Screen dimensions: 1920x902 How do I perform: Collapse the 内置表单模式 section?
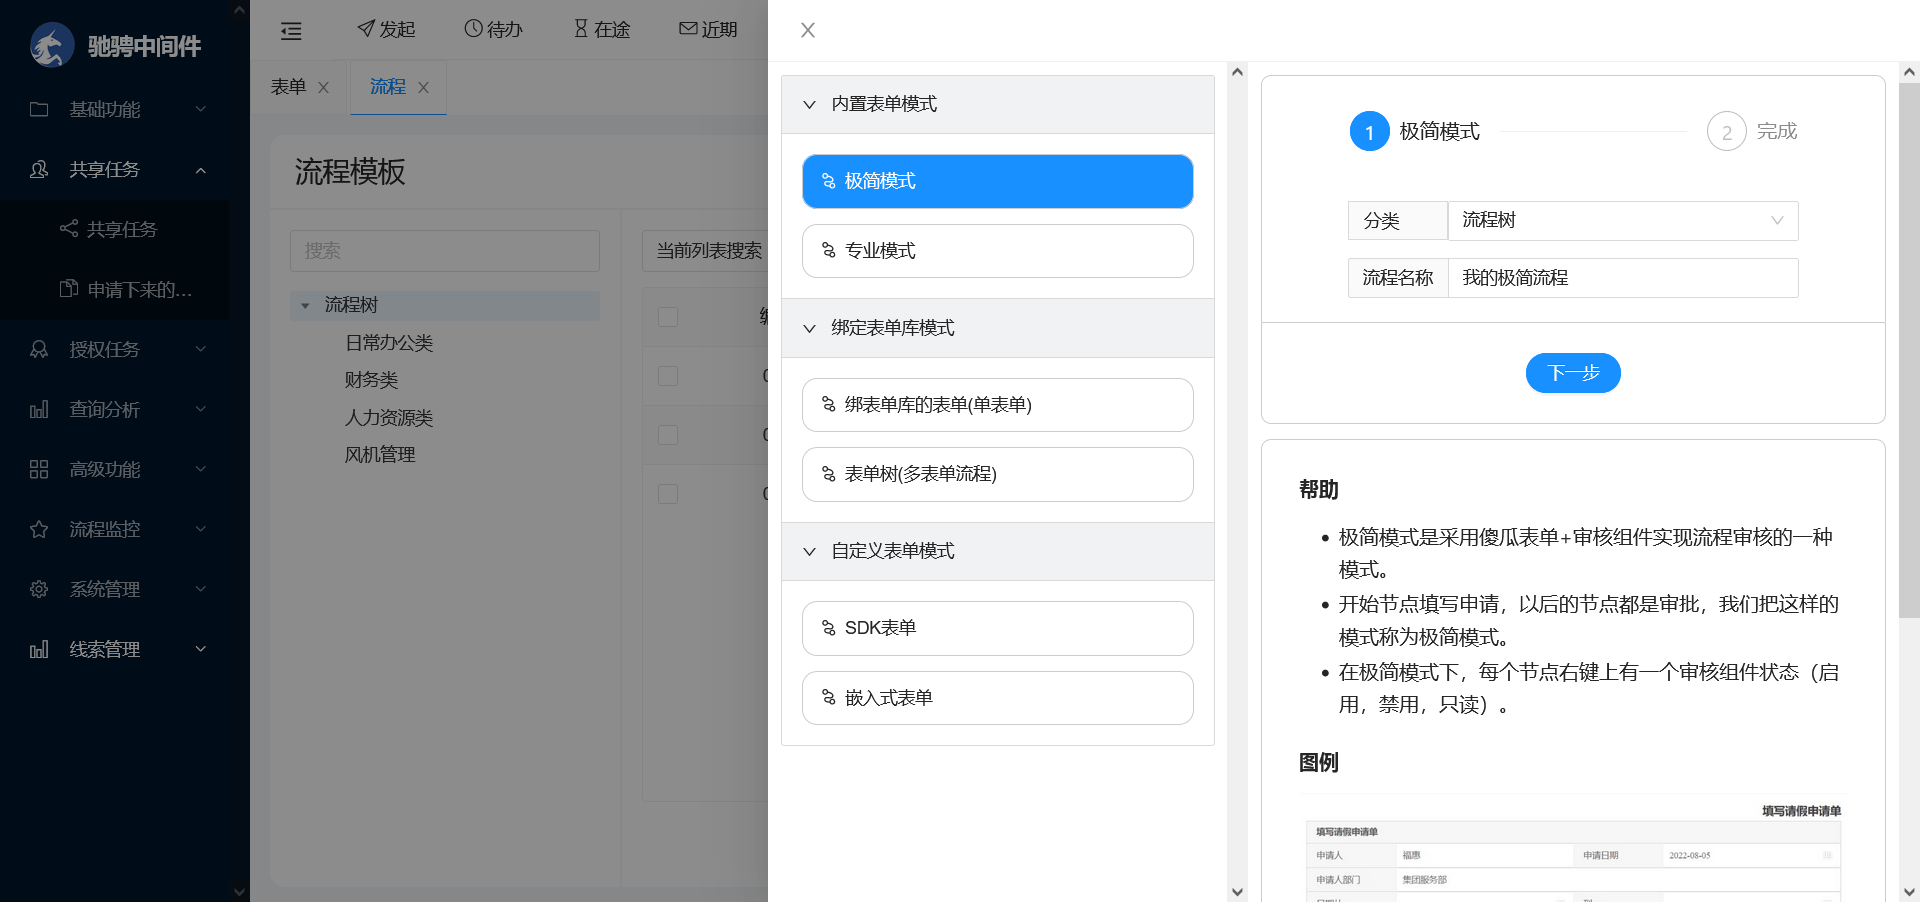(x=809, y=105)
